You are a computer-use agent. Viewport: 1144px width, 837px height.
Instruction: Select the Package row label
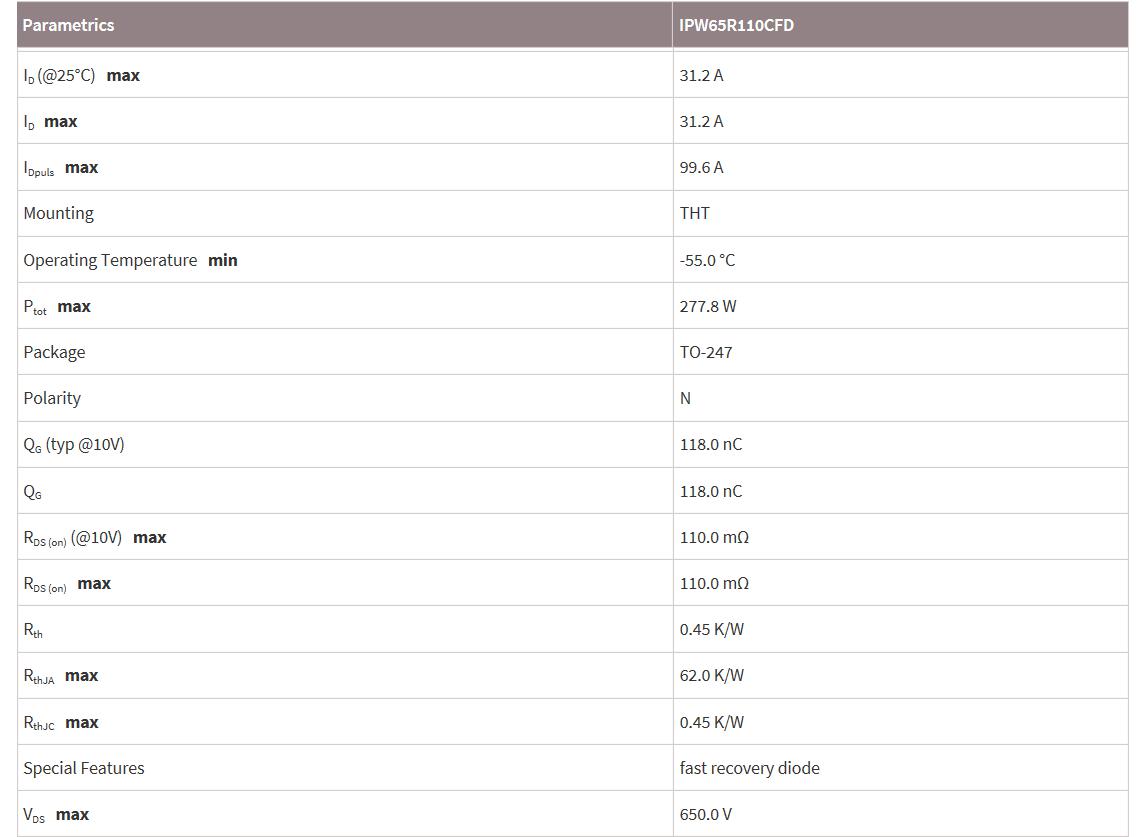click(x=54, y=352)
